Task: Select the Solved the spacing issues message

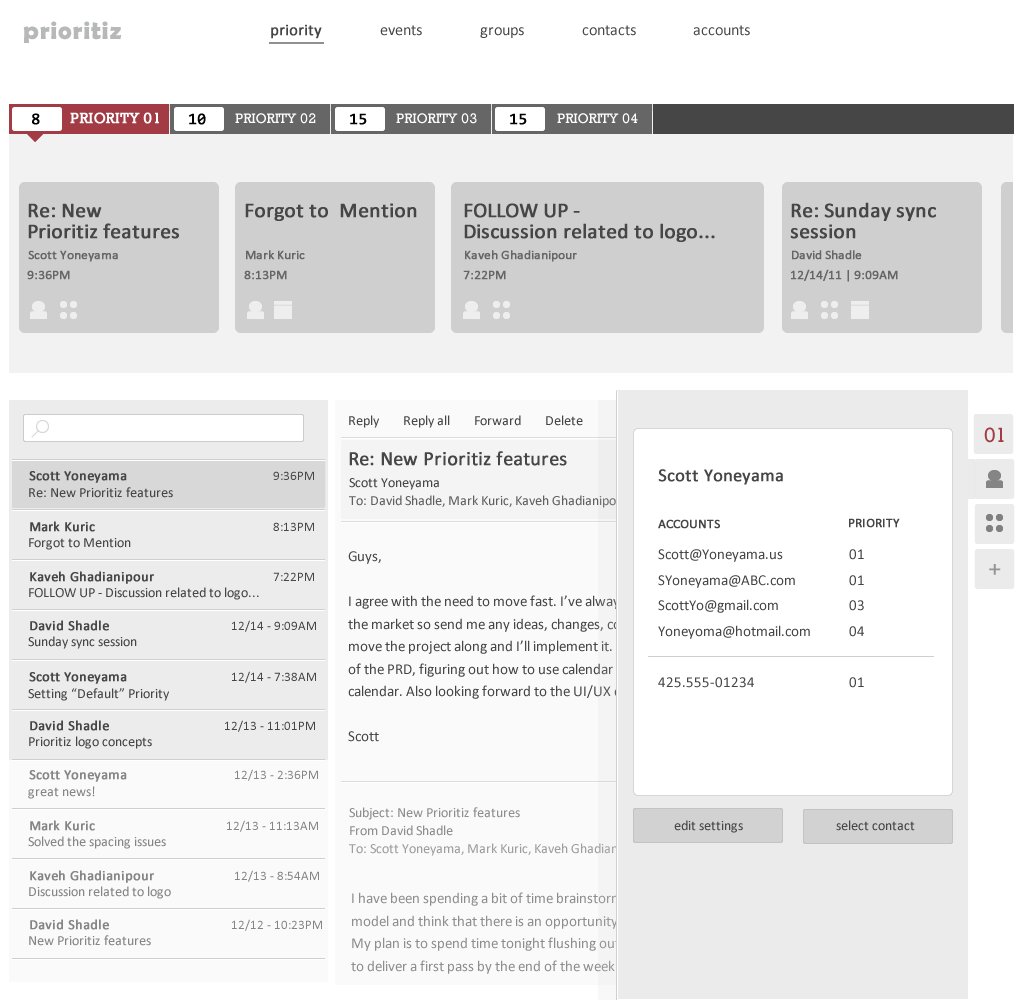Action: (x=168, y=833)
